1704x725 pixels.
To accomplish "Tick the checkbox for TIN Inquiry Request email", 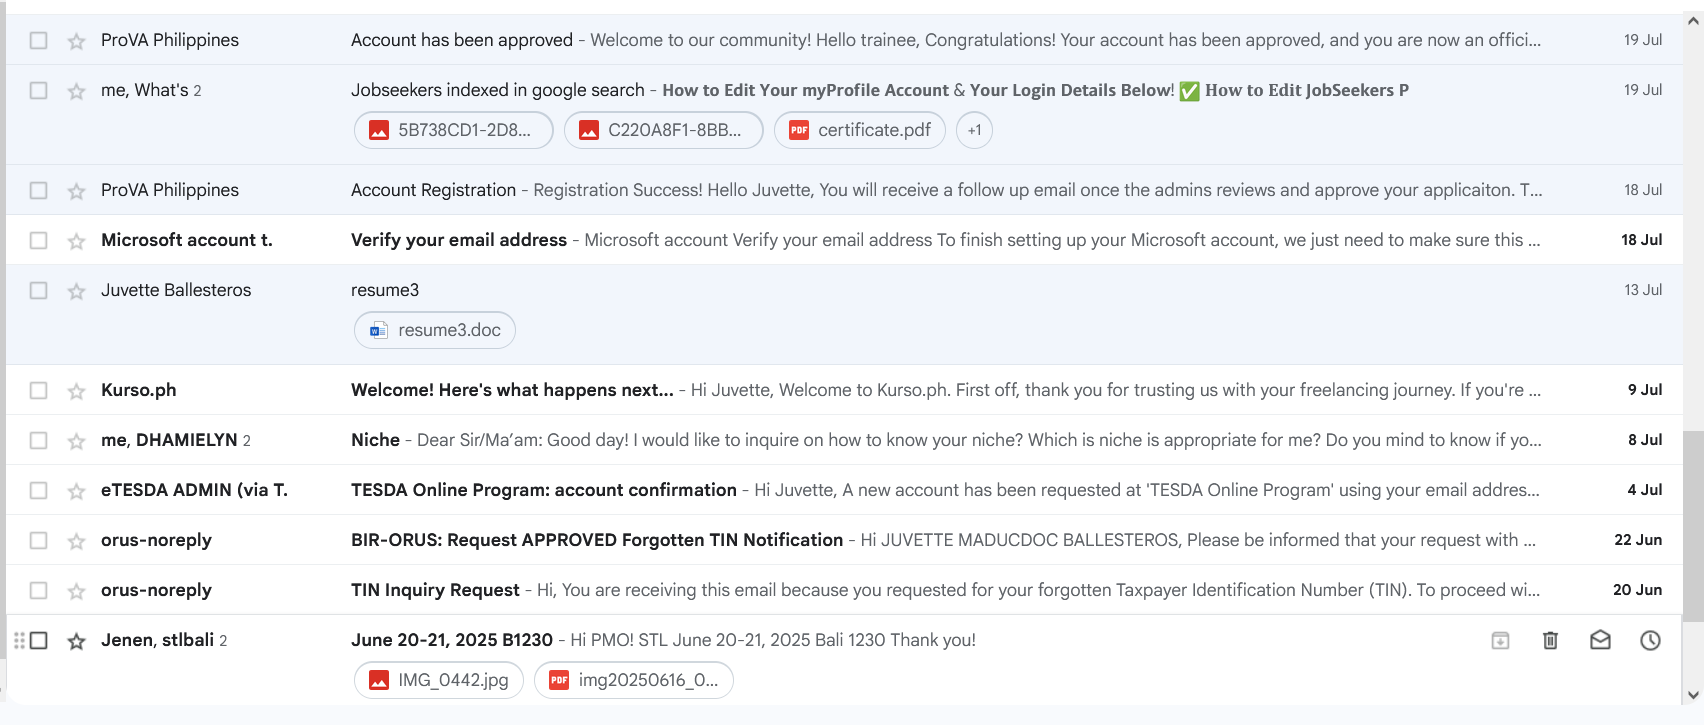I will (38, 590).
